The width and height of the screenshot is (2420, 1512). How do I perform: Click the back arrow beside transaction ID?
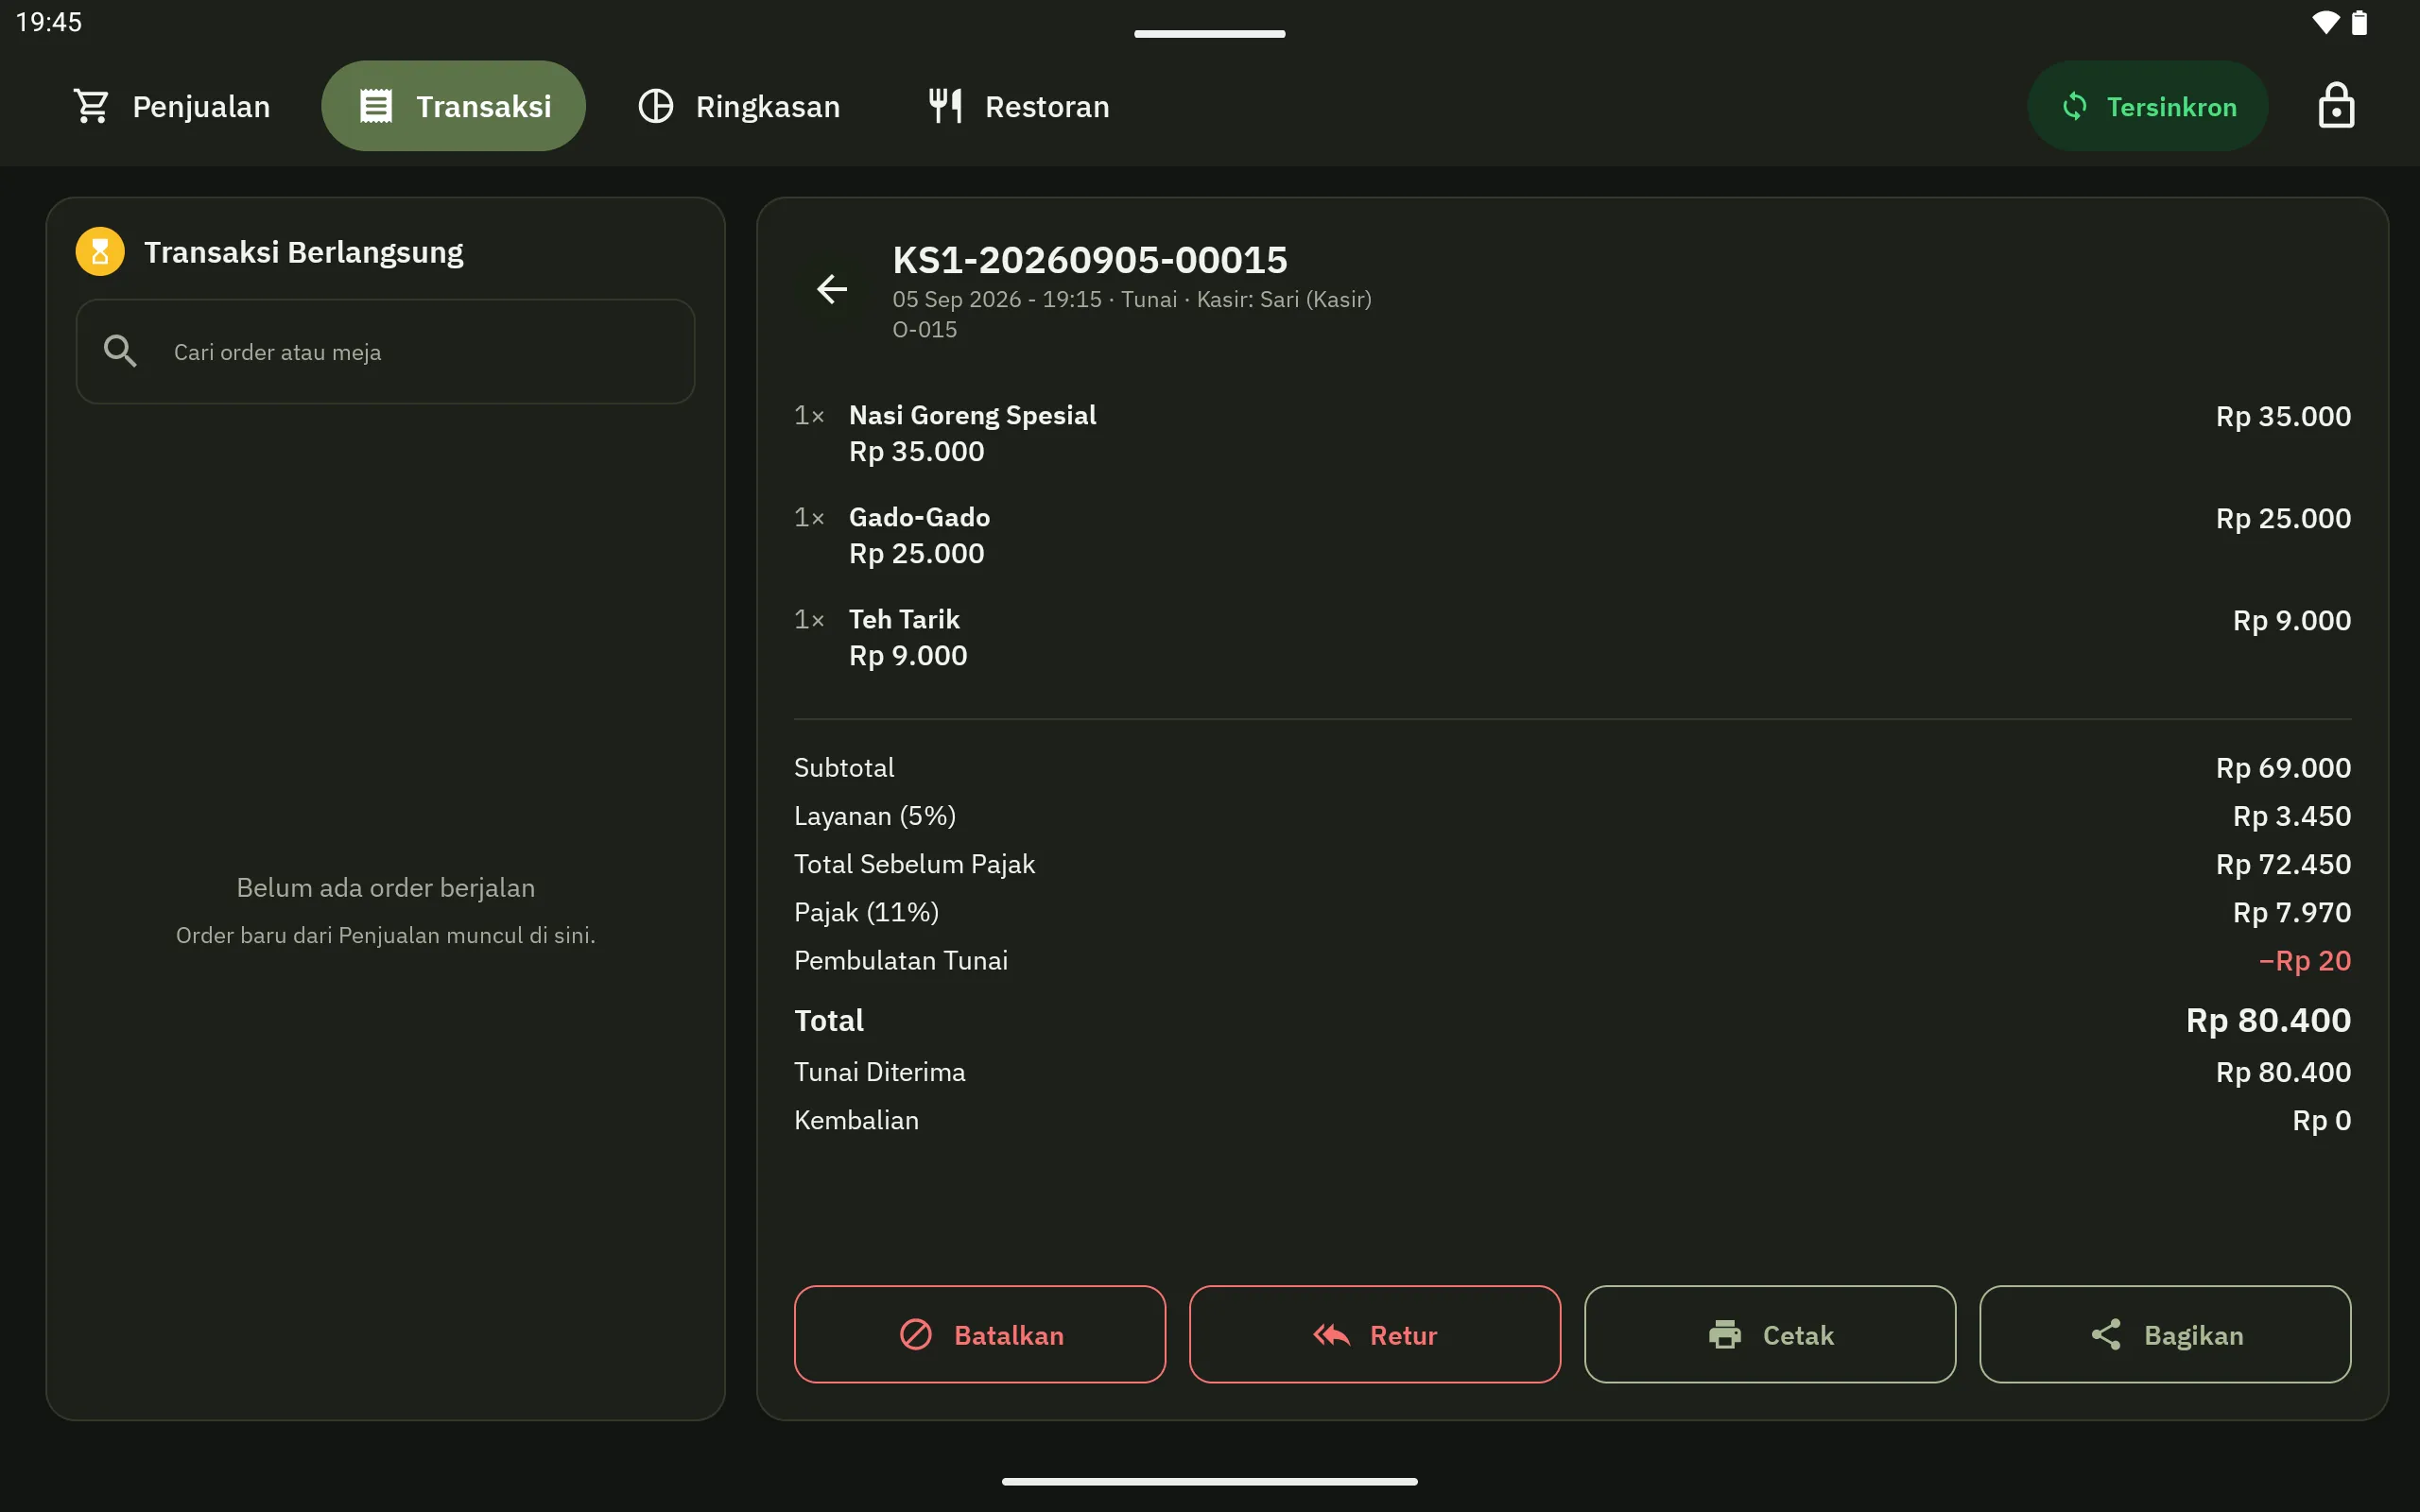(832, 289)
